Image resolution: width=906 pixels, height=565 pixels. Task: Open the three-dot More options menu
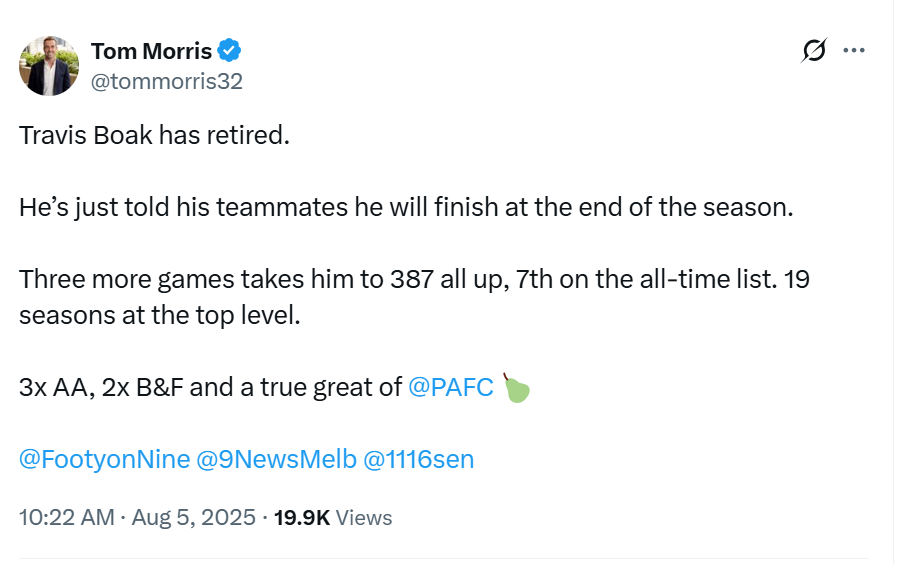point(854,51)
